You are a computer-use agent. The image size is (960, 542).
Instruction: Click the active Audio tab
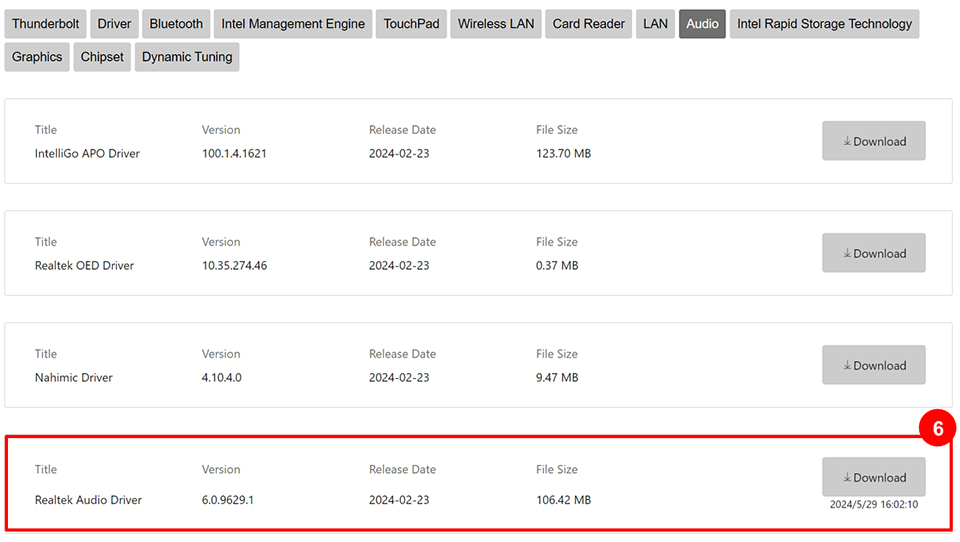click(x=702, y=24)
